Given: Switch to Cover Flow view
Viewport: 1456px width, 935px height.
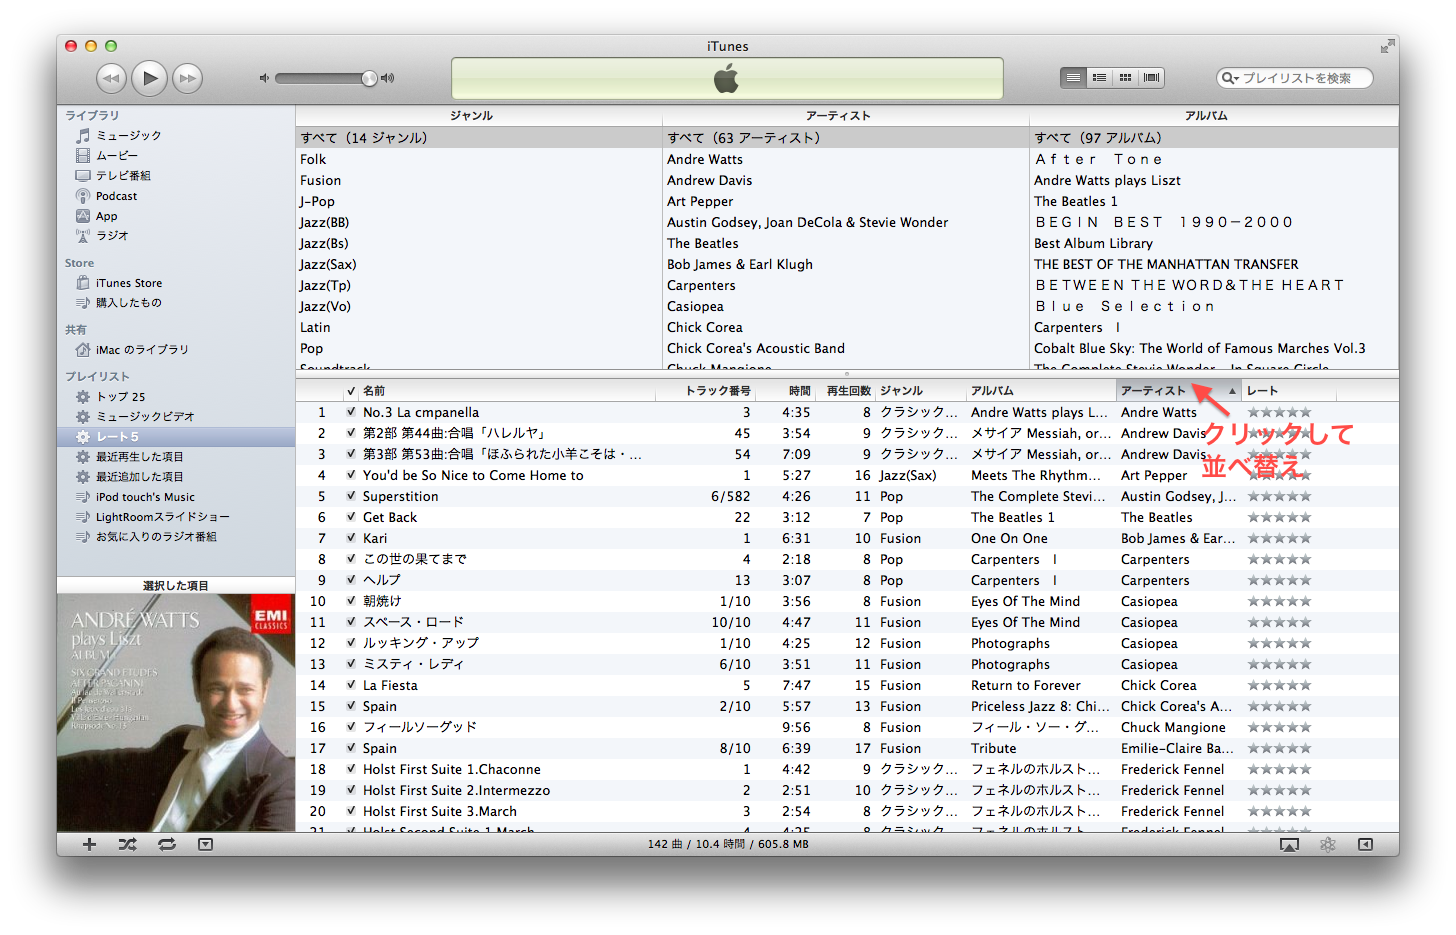Looking at the screenshot, I should [1151, 78].
